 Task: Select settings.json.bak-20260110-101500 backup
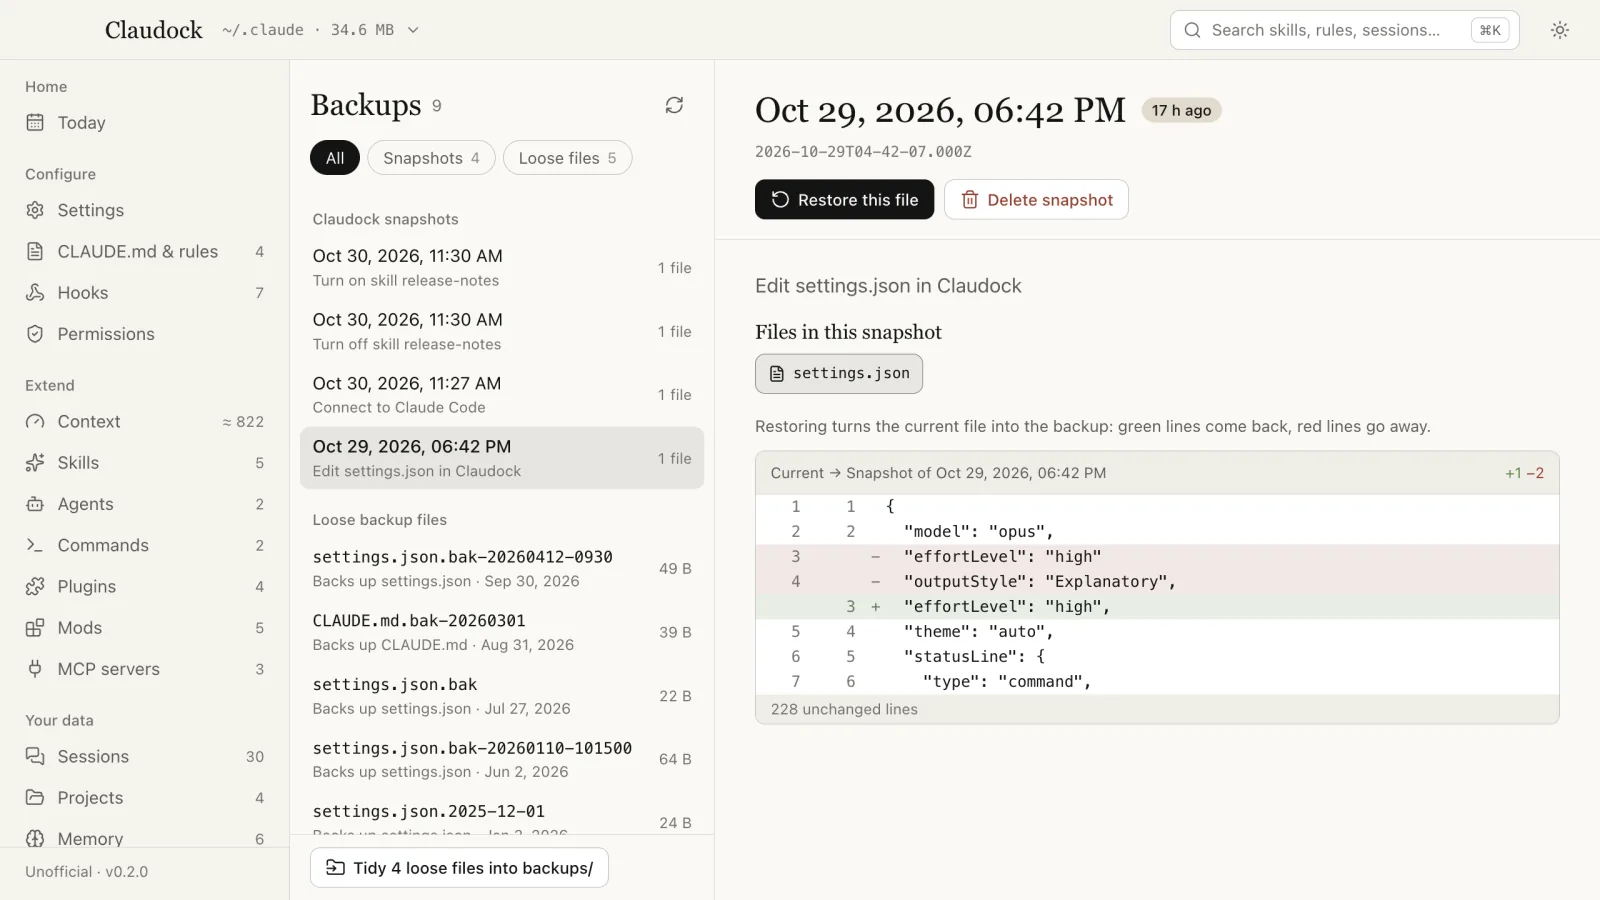(x=502, y=759)
